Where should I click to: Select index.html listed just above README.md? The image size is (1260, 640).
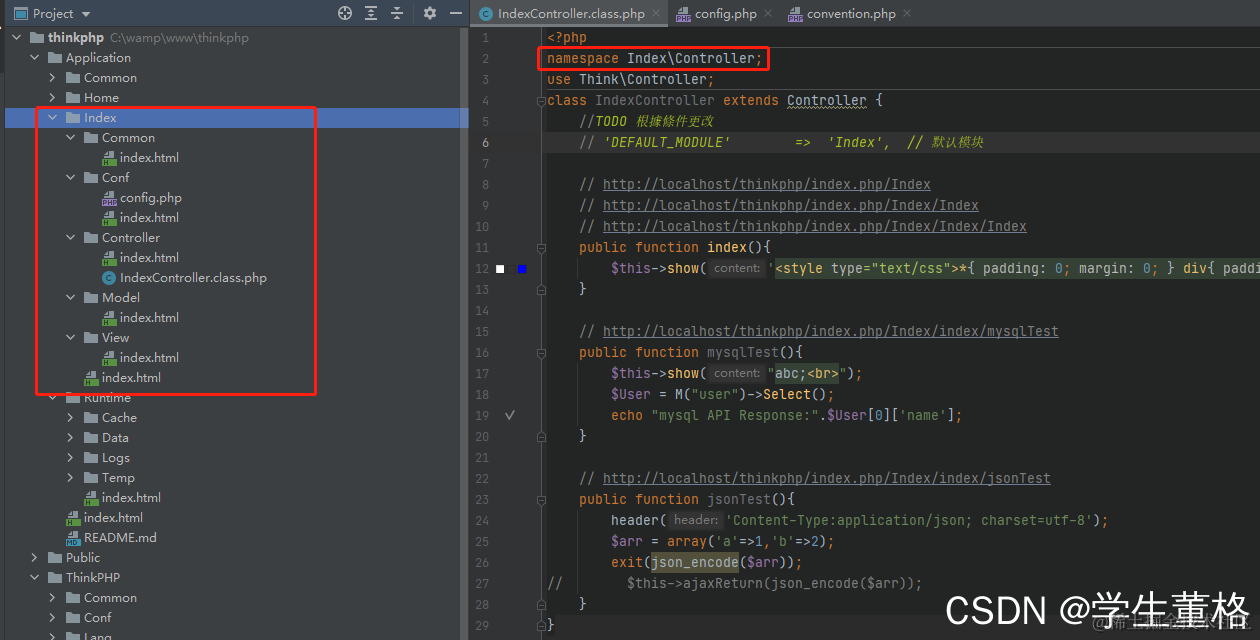113,518
